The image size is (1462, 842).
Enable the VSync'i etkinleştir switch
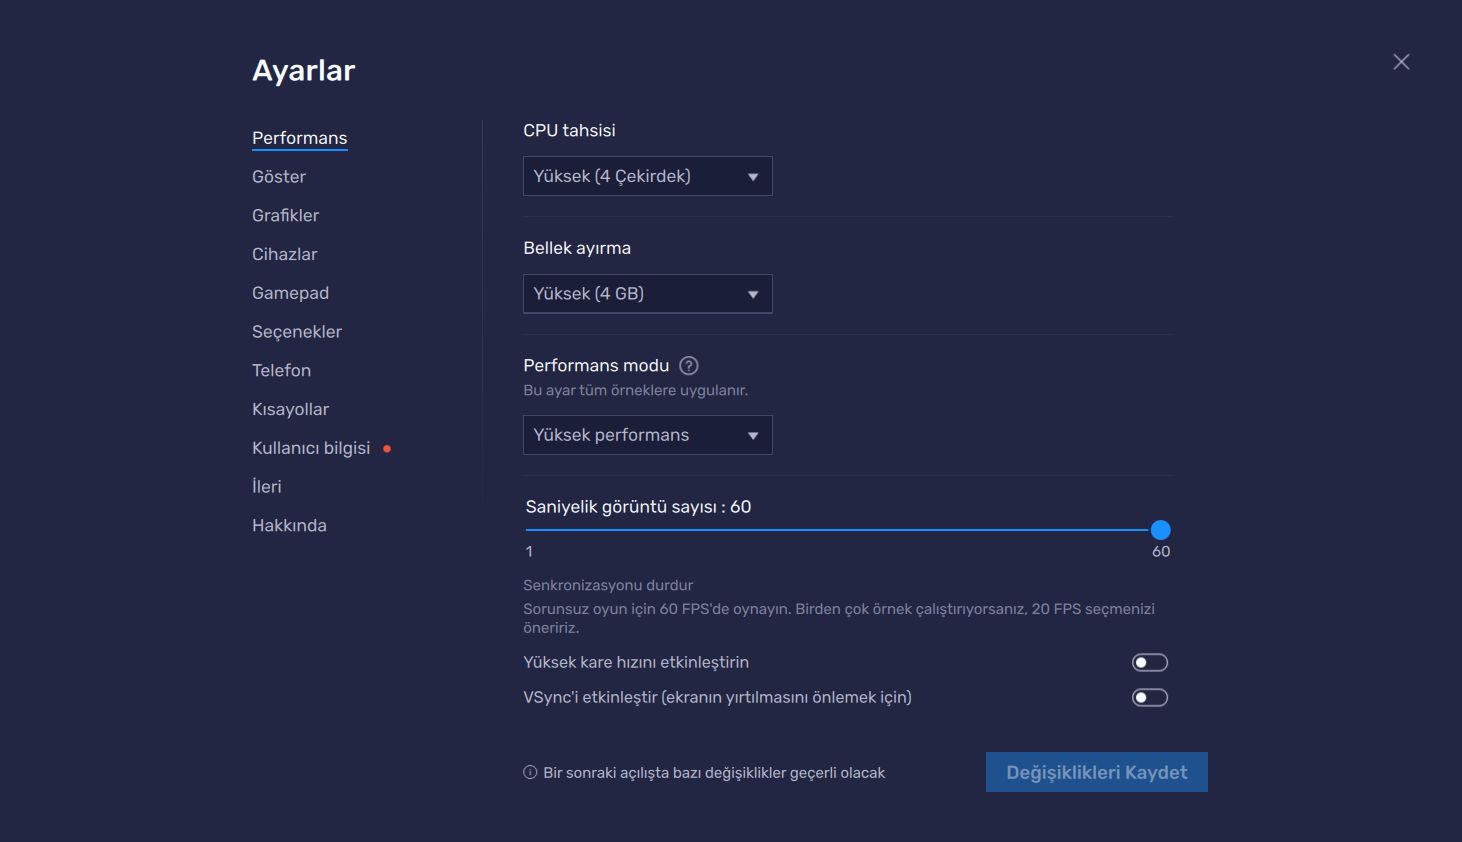[x=1150, y=698]
